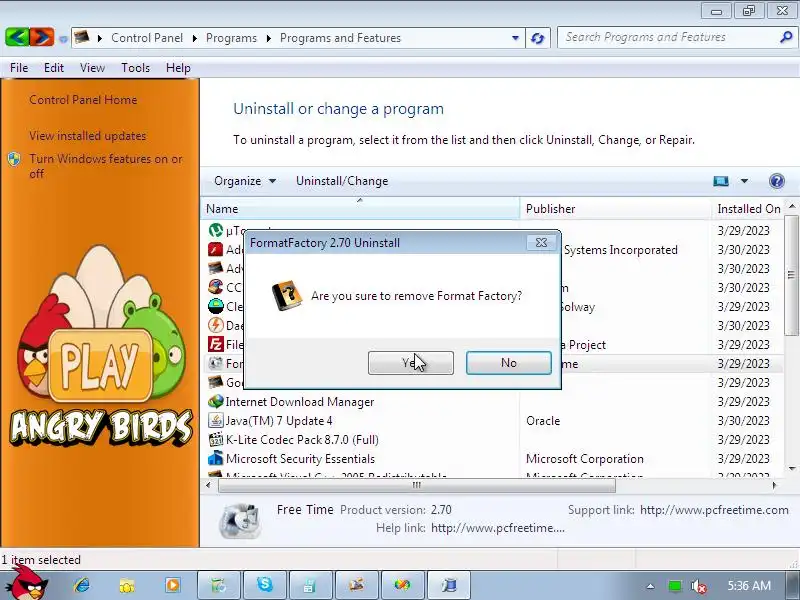Open the Edit menu

tap(54, 68)
